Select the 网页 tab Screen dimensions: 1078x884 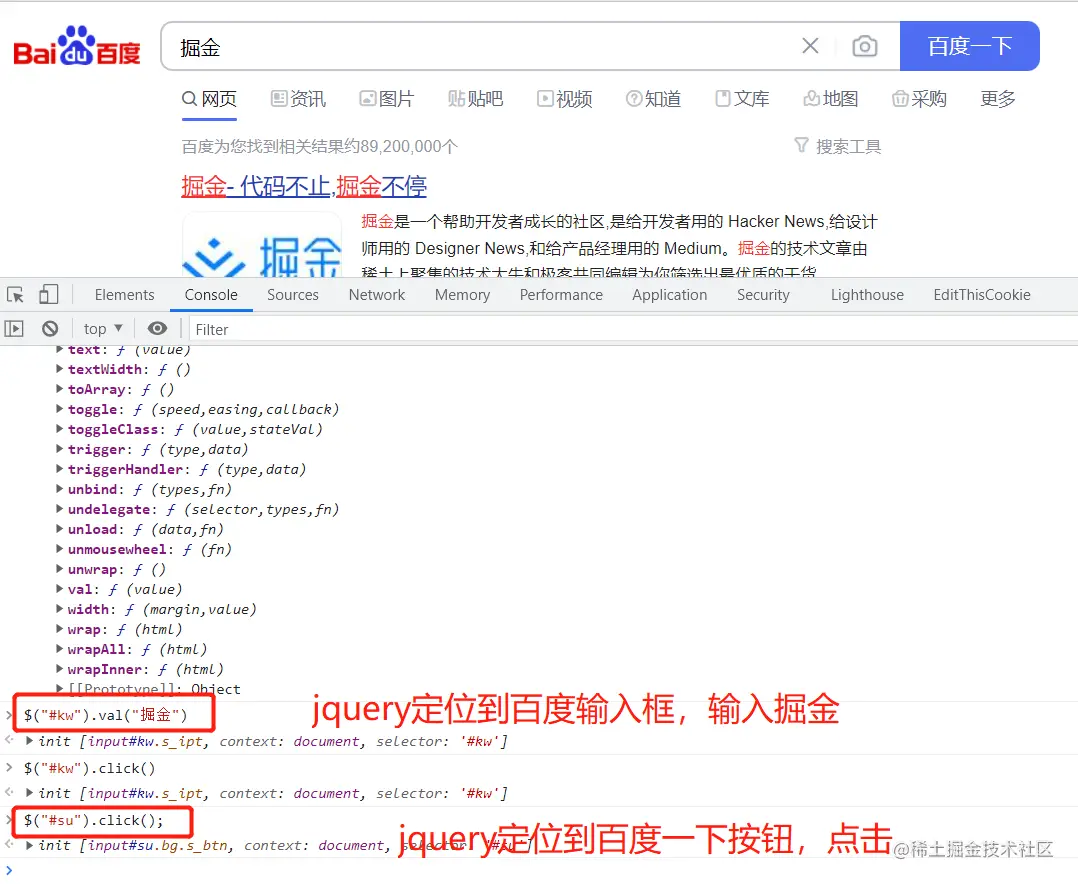pyautogui.click(x=209, y=99)
